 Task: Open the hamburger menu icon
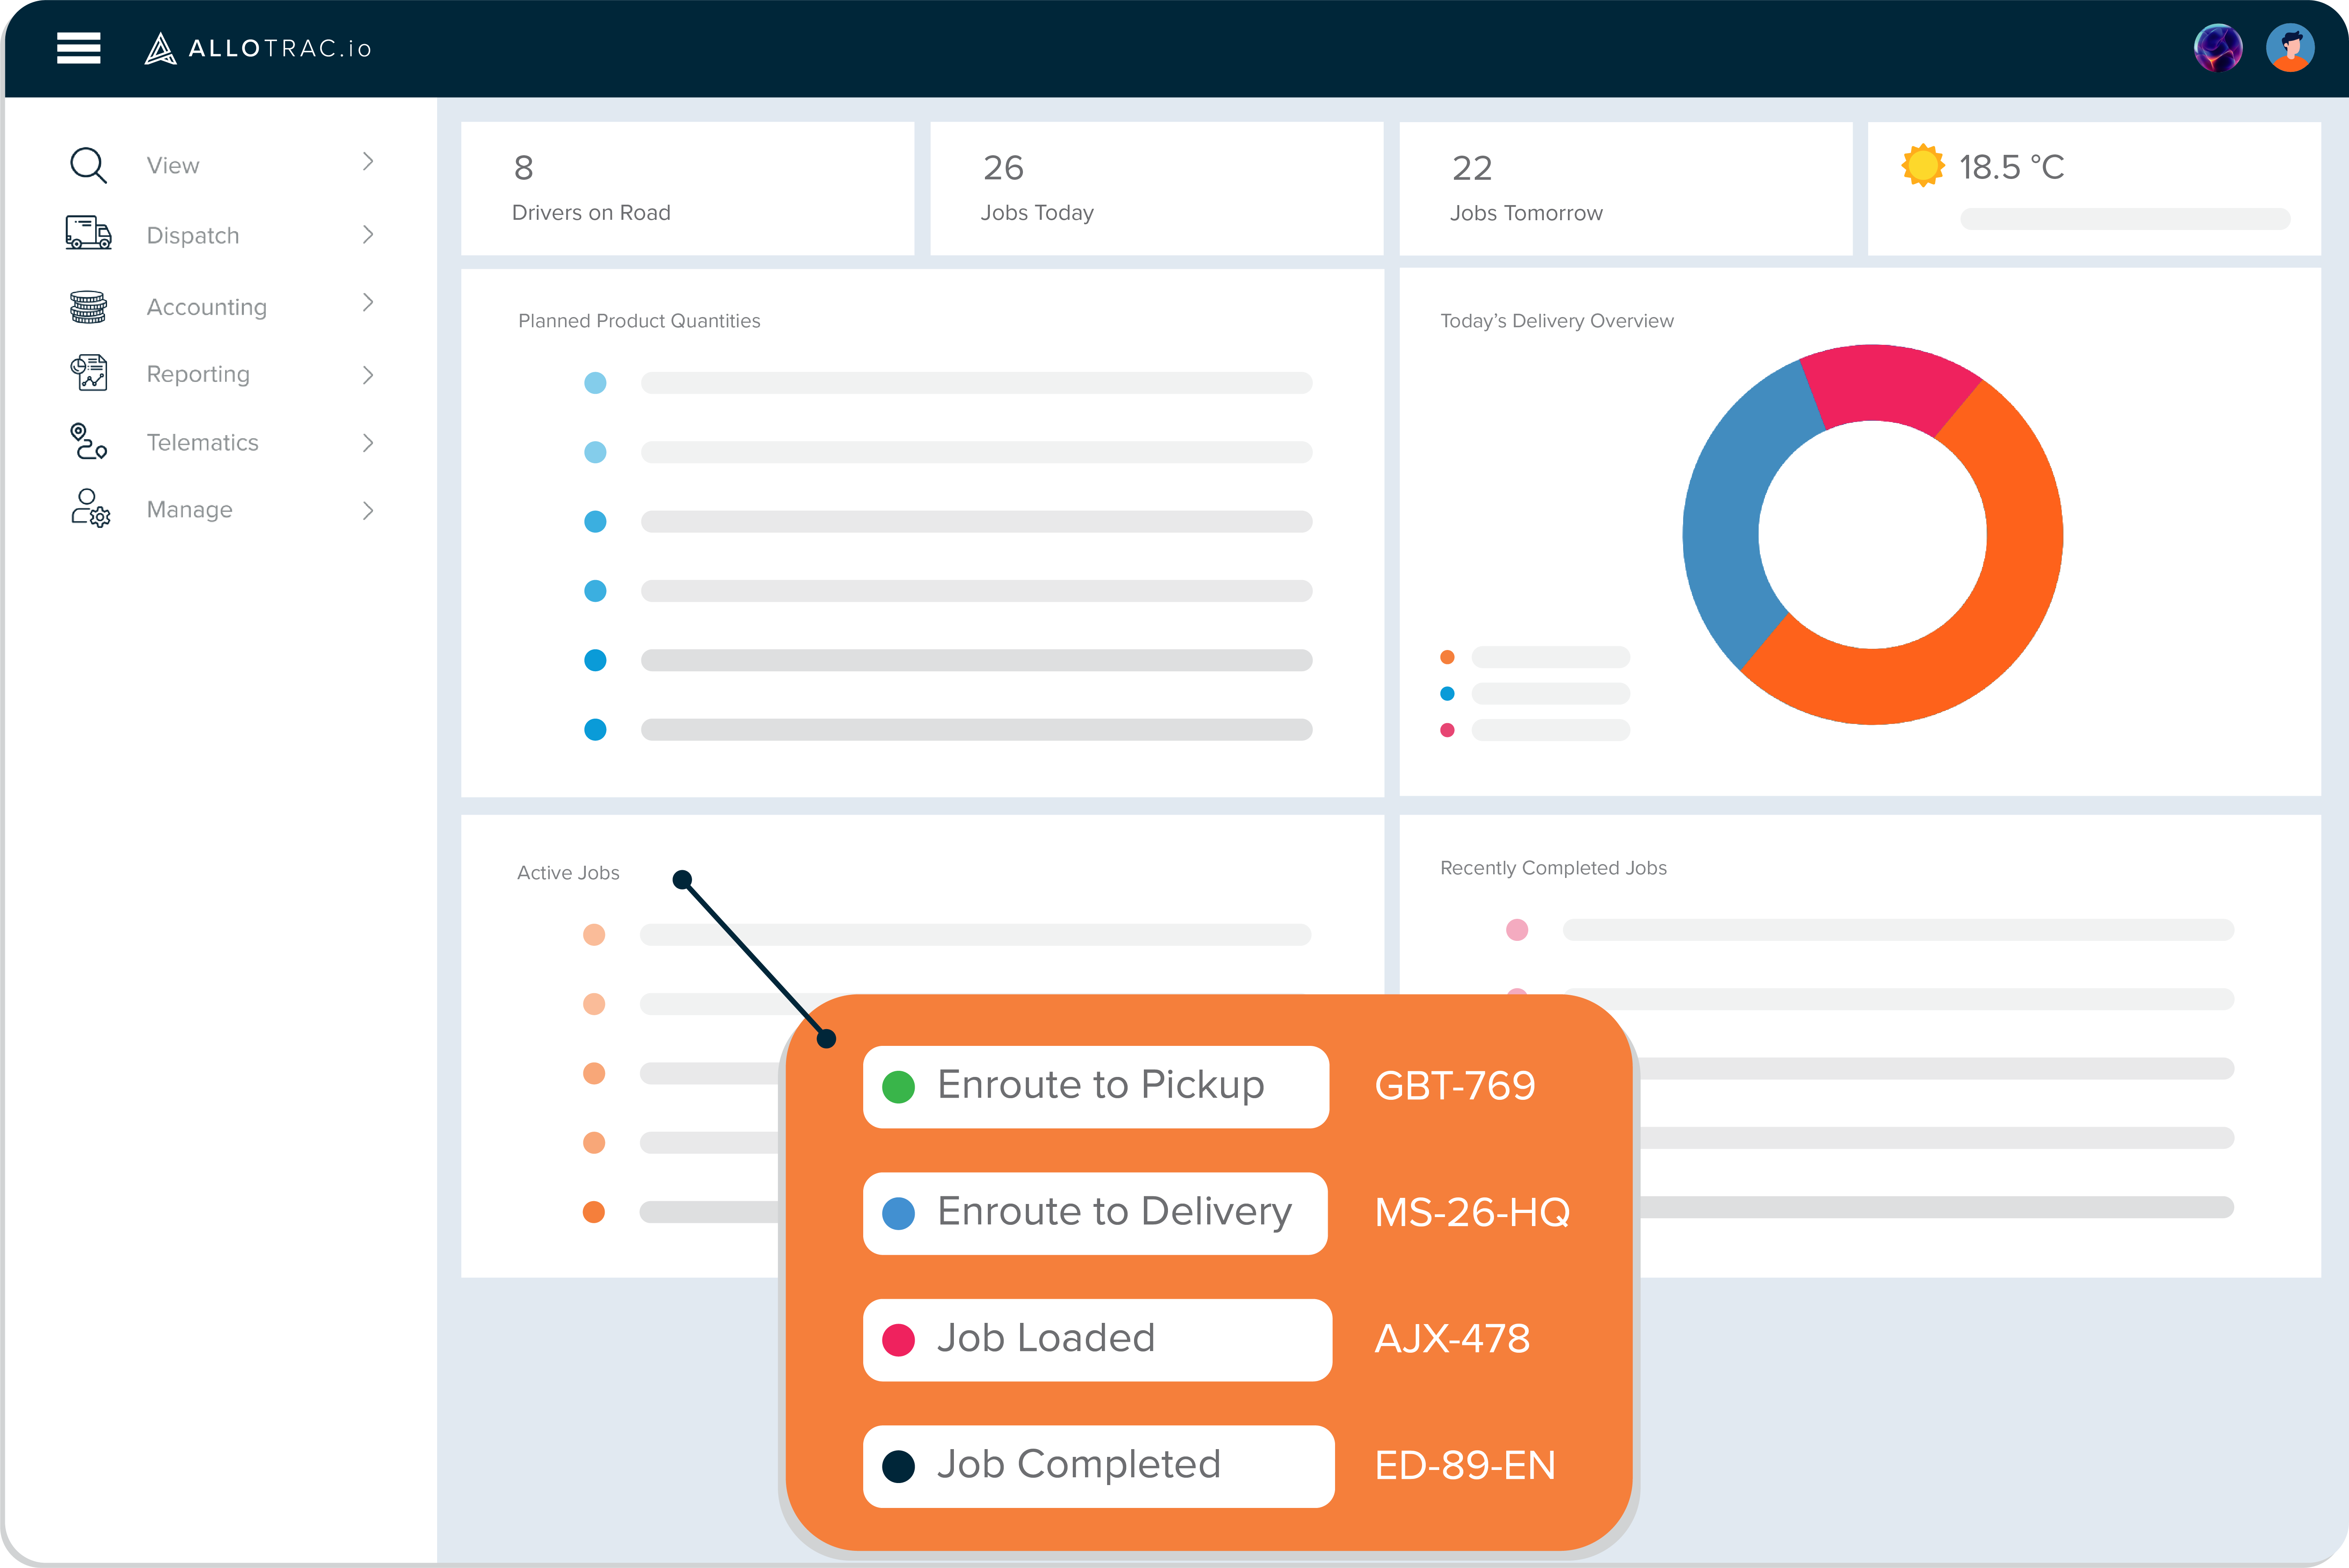coord(78,47)
